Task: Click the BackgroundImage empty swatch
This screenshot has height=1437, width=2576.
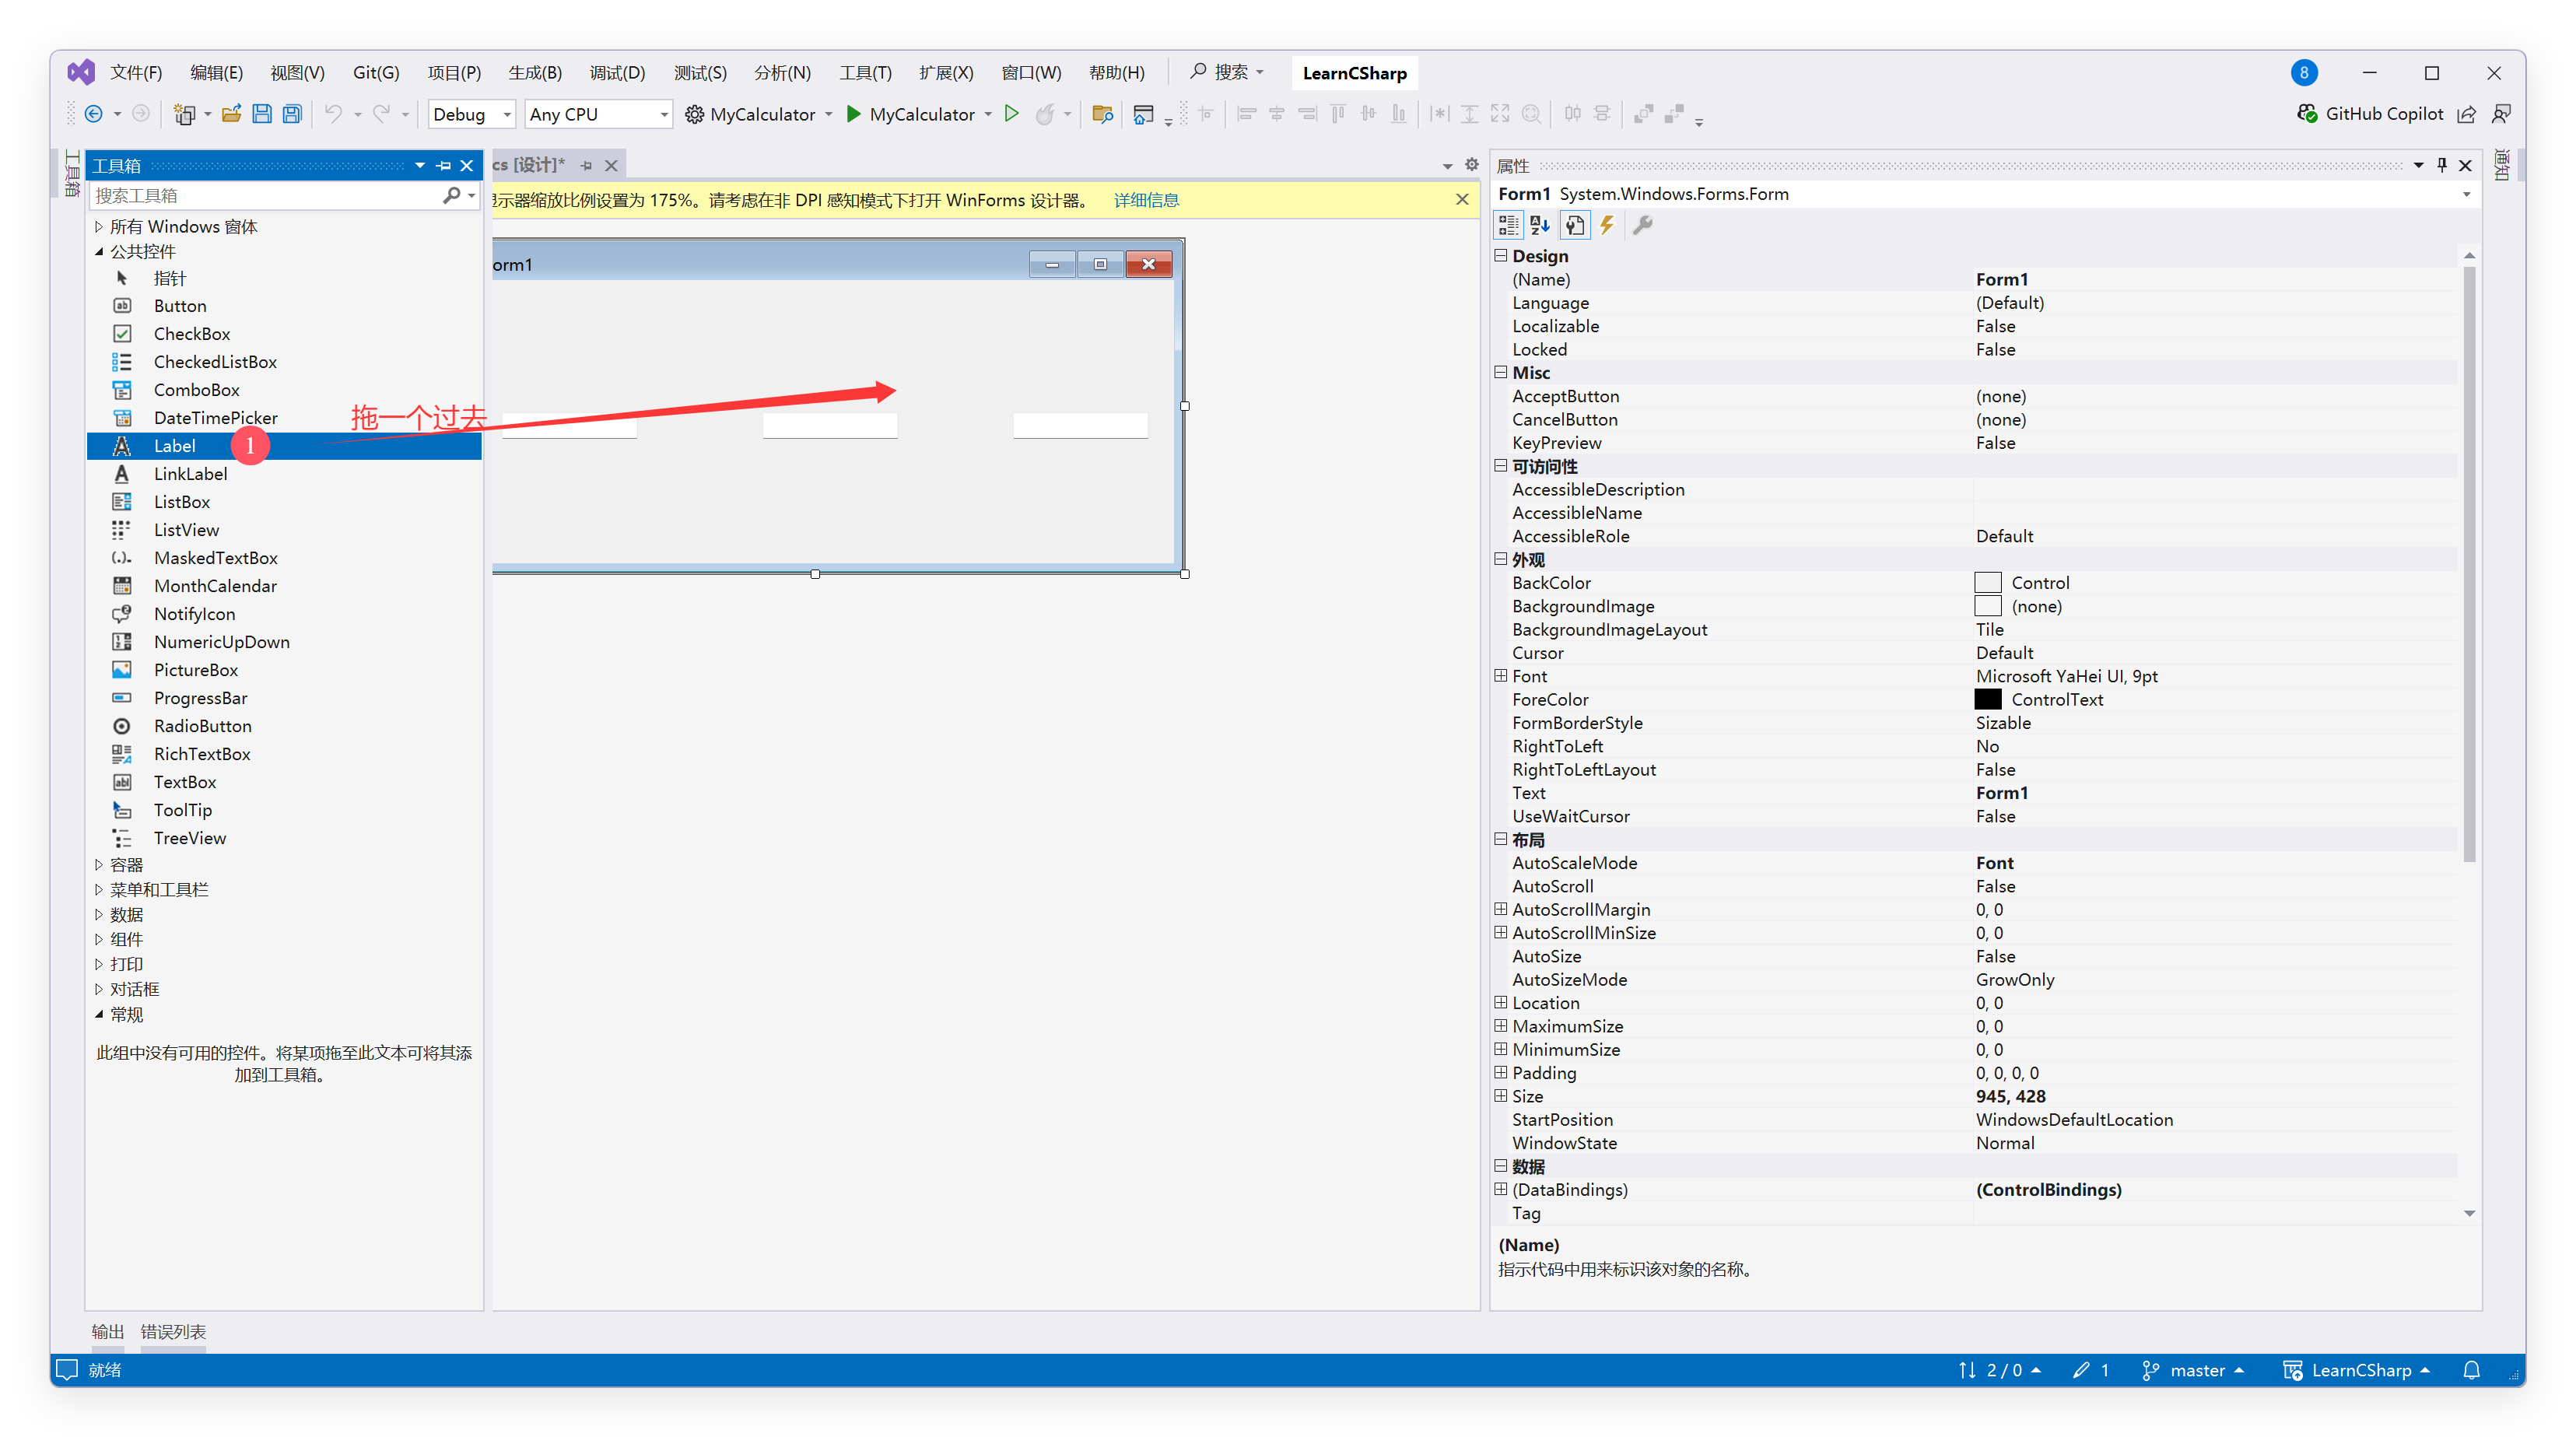Action: 1987,605
